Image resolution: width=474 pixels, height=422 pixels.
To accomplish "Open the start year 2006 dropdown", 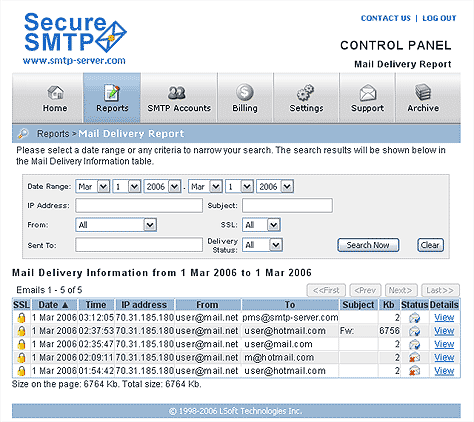I will 162,186.
